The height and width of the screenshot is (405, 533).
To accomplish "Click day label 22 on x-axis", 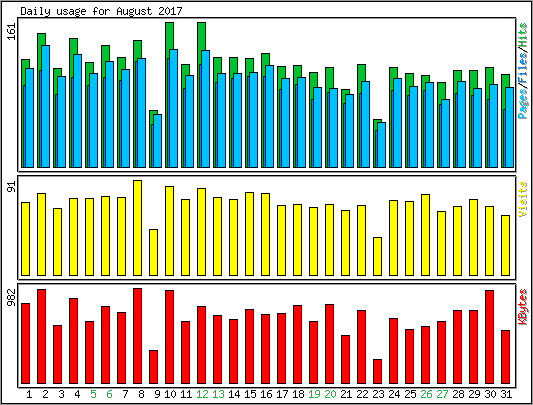I will click(x=362, y=394).
